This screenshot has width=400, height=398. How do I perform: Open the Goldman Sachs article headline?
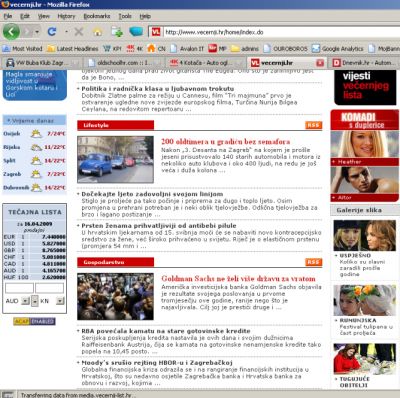tap(238, 278)
